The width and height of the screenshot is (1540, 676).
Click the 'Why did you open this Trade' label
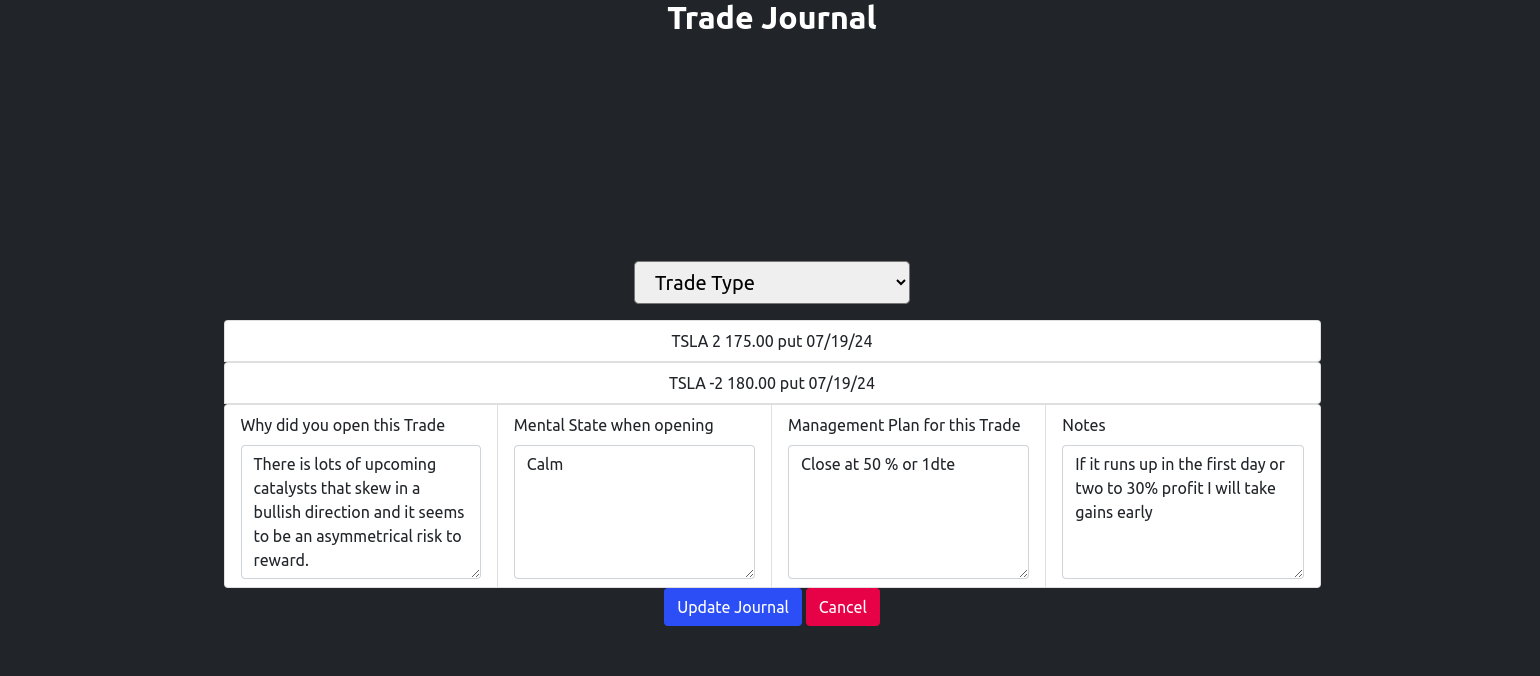coord(342,425)
